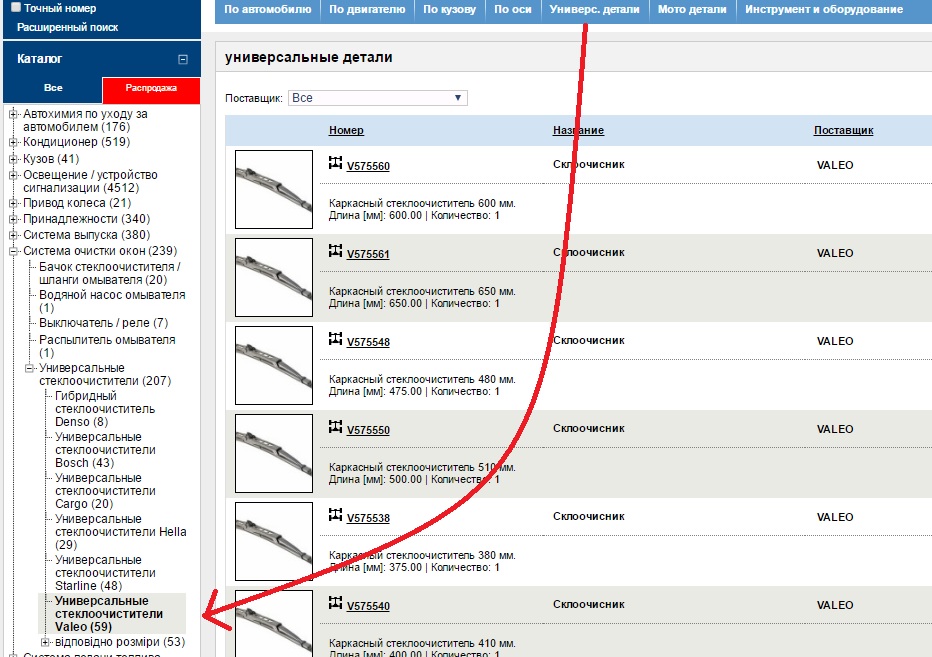This screenshot has width=932, height=657.
Task: Click the icon beside part number V575538
Action: pos(336,515)
